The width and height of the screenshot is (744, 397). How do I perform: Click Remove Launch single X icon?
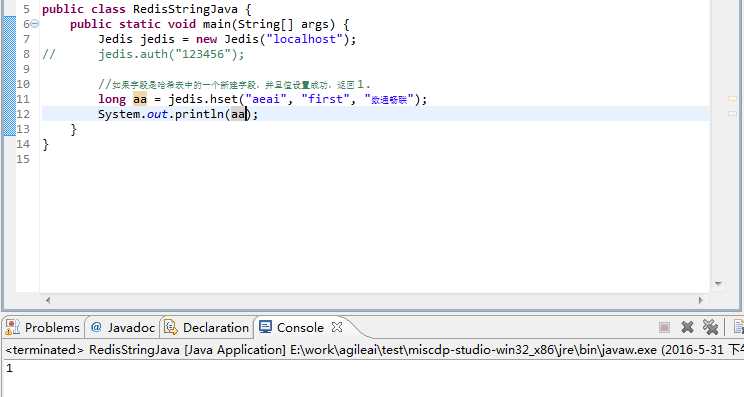(x=687, y=327)
